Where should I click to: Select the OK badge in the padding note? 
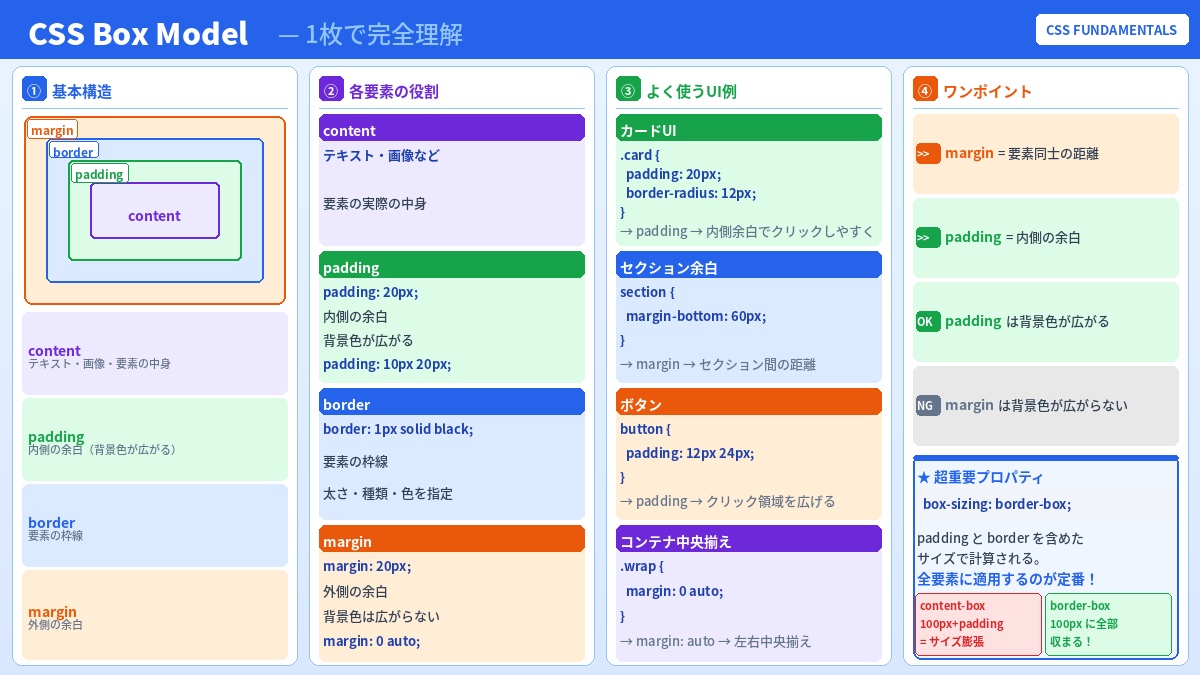(927, 322)
